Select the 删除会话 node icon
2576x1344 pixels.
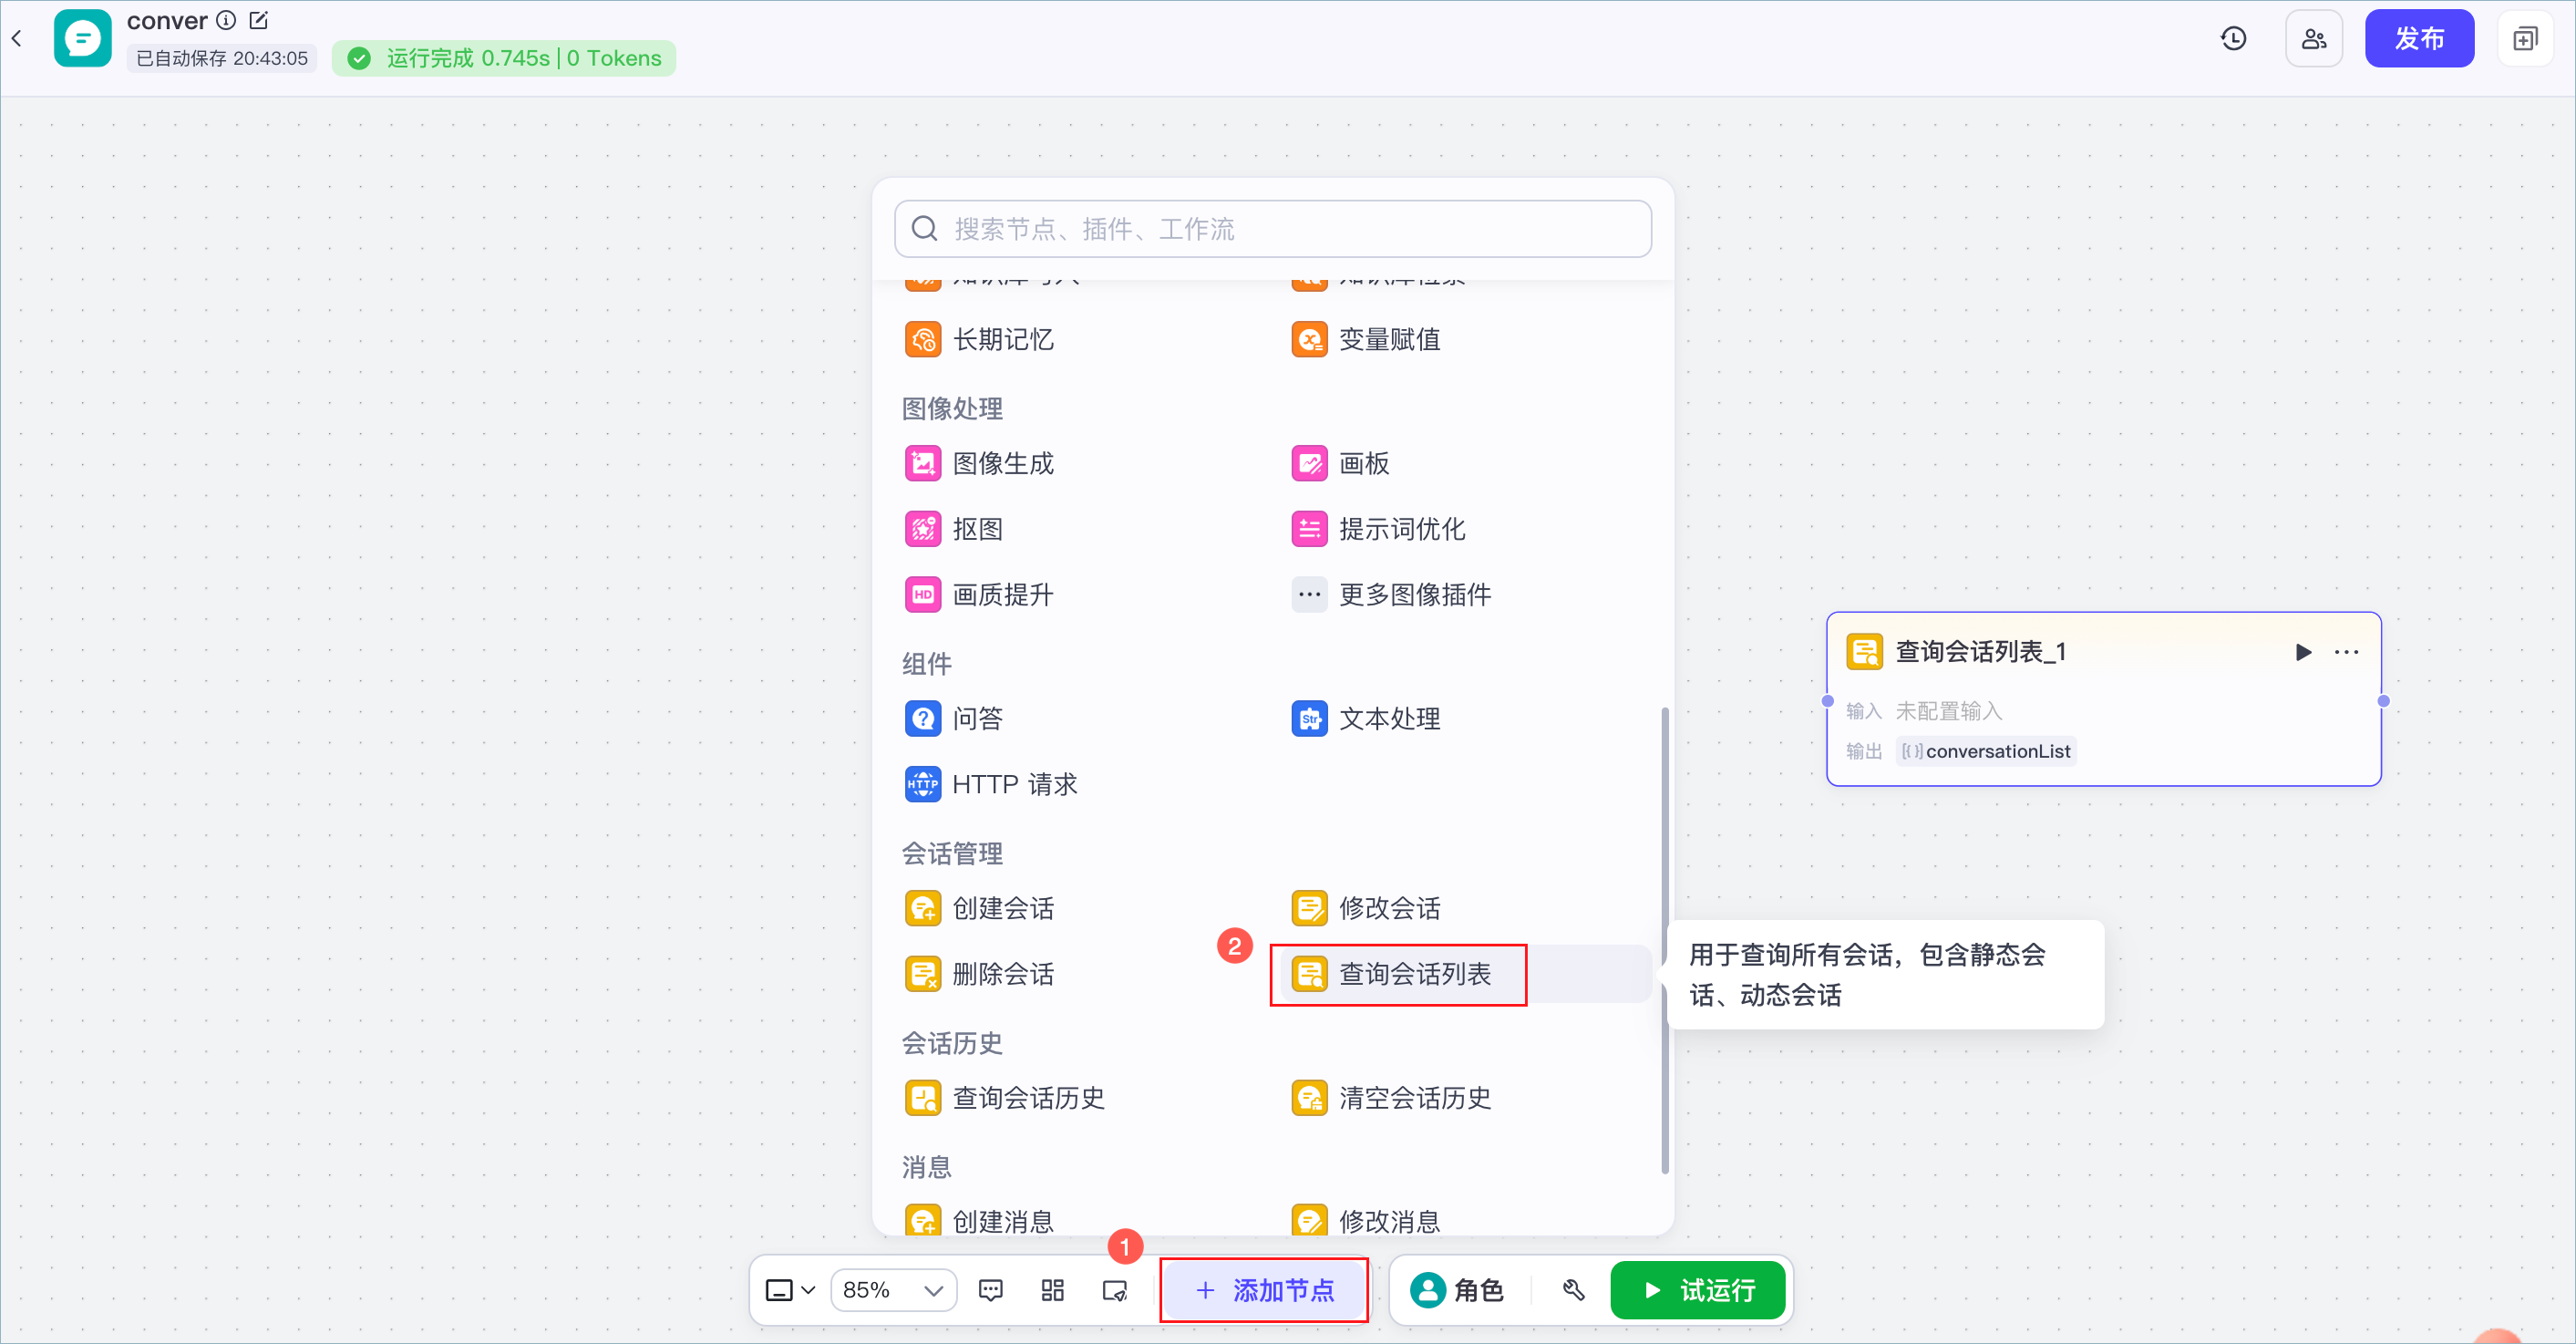point(922,974)
